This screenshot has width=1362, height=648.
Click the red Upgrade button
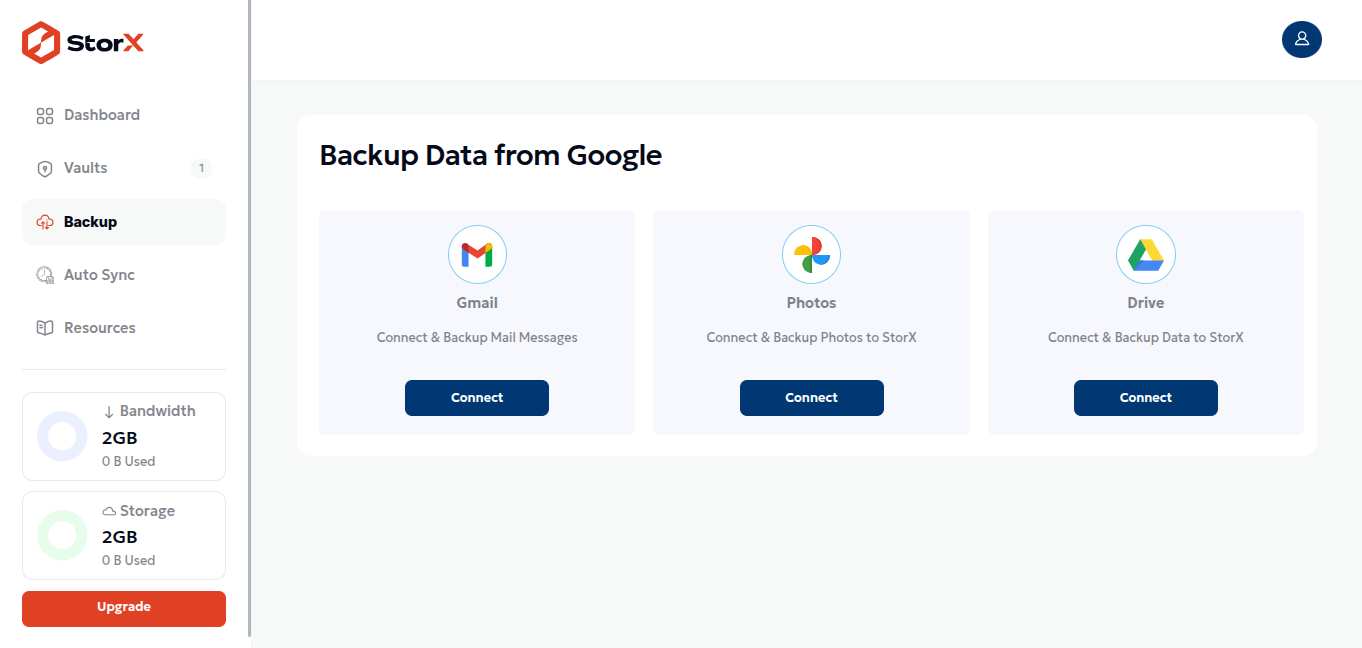124,609
